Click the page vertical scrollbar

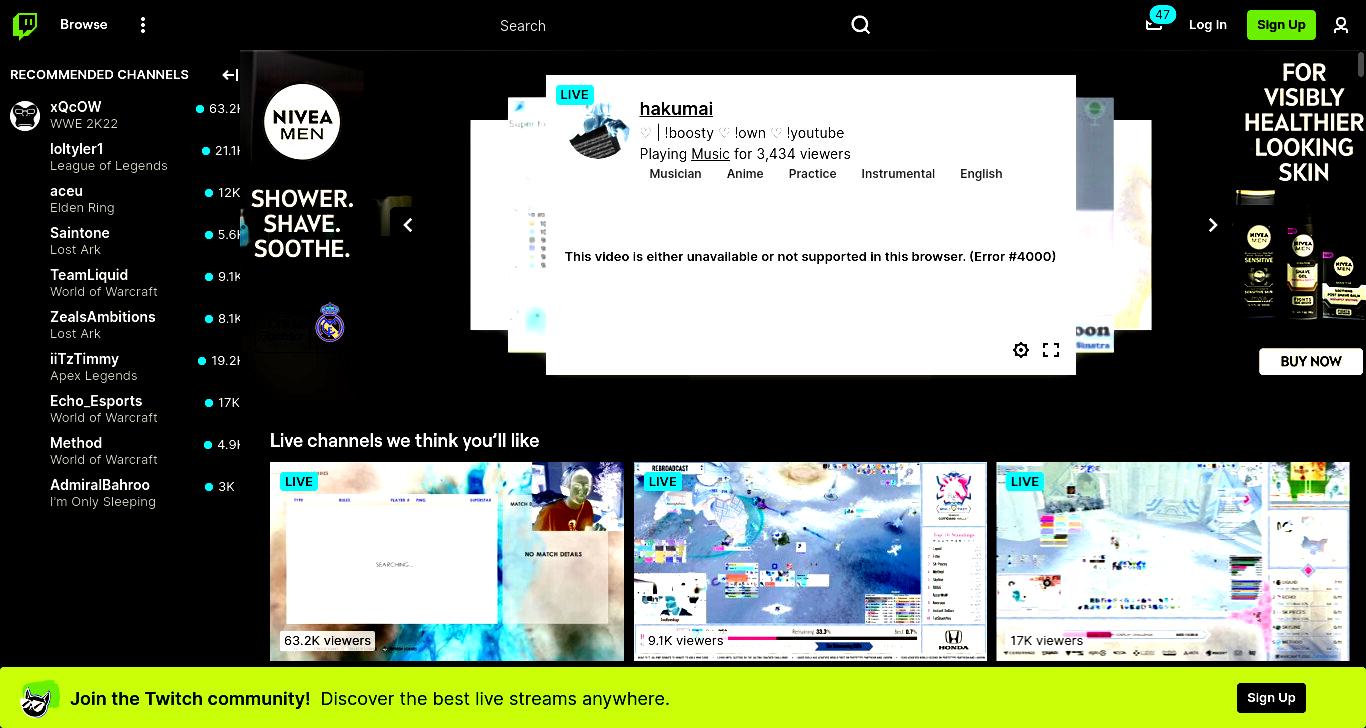[1361, 65]
